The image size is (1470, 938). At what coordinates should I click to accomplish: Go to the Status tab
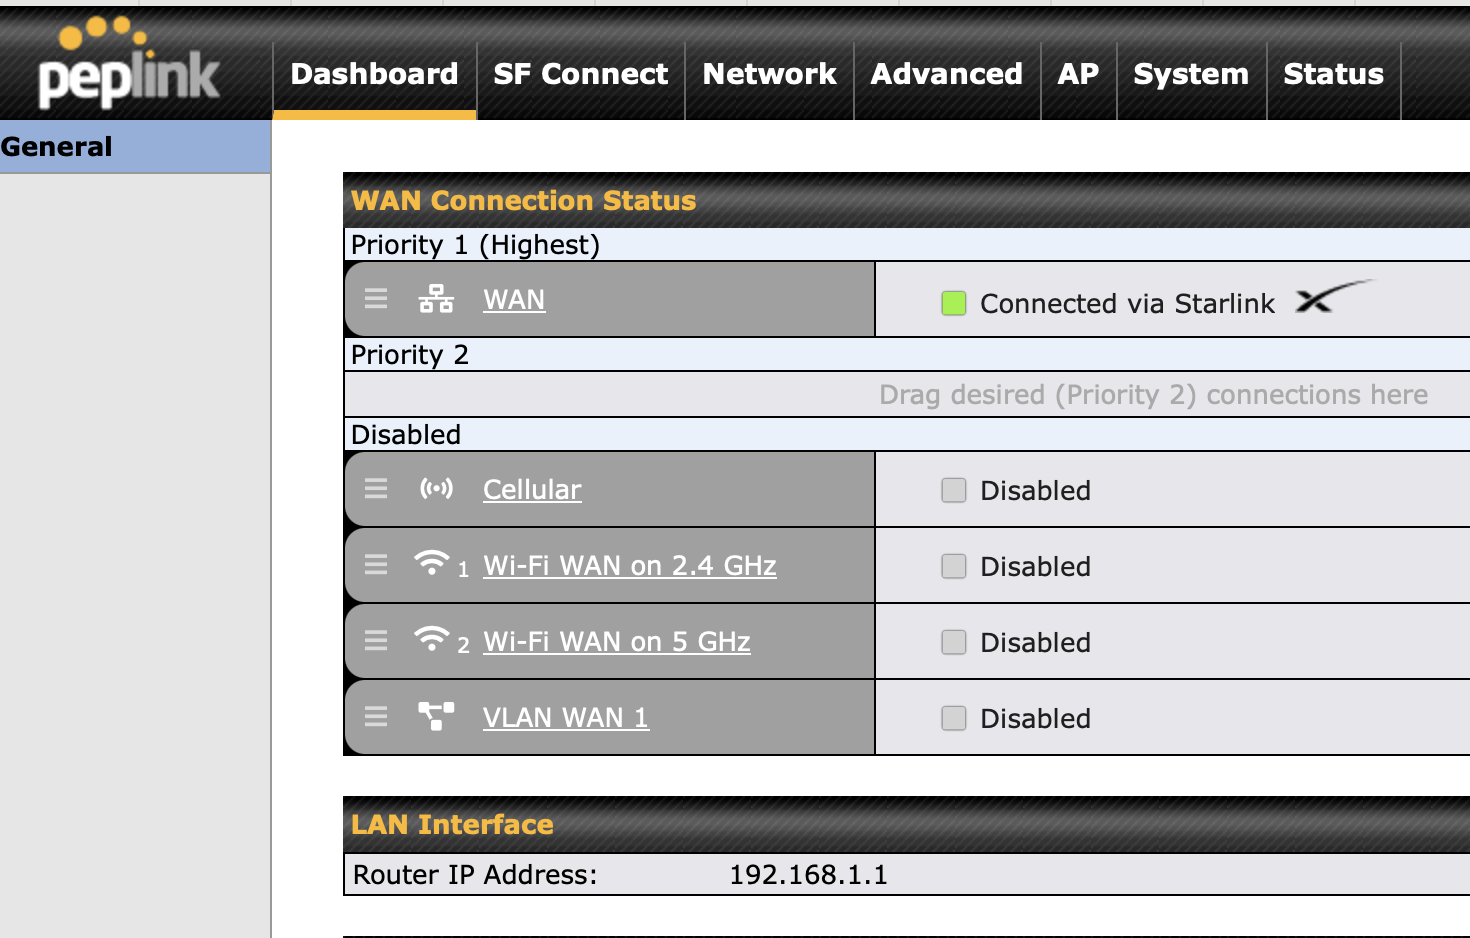1333,74
